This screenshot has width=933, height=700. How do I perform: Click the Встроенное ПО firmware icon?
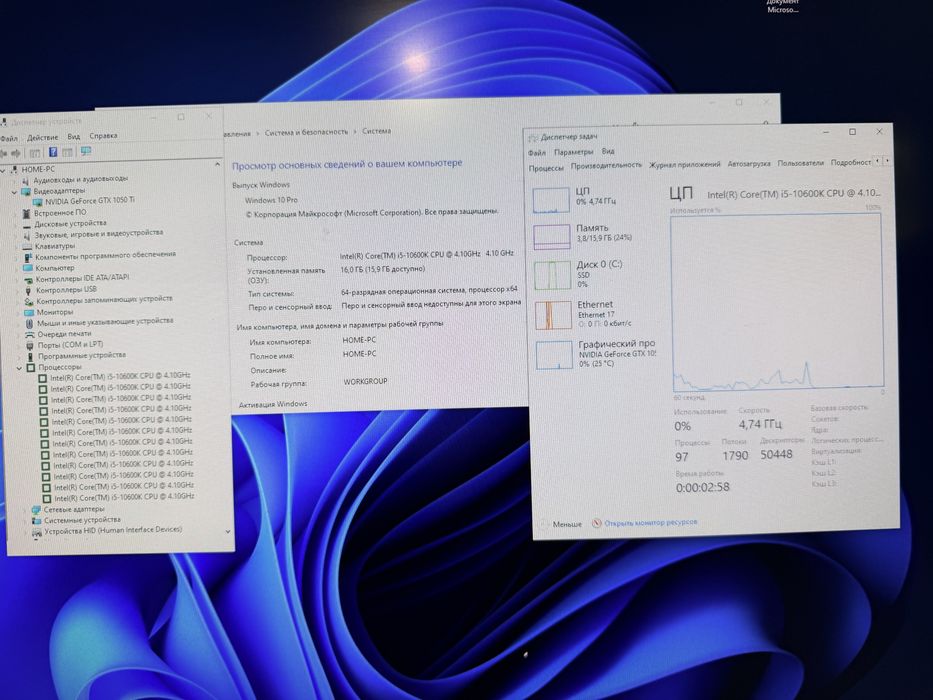coord(26,213)
